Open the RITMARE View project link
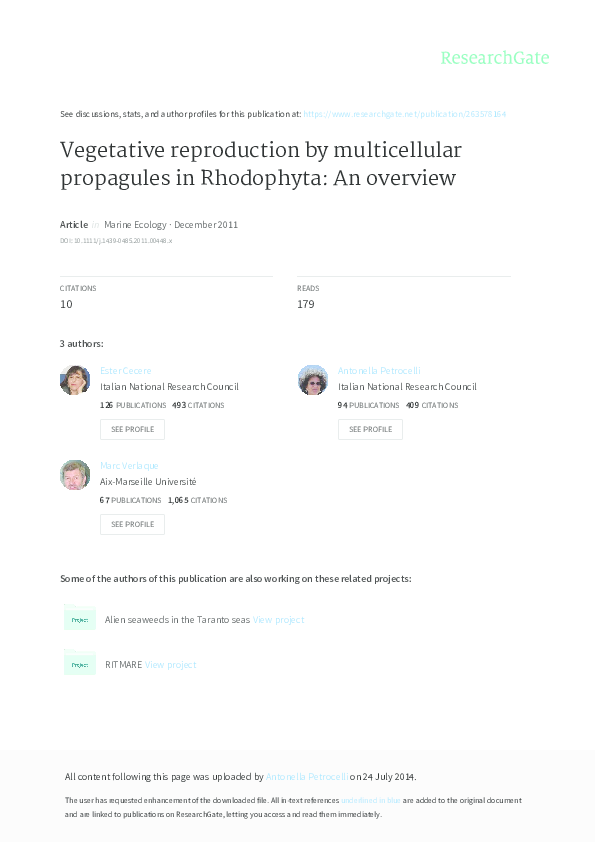The height and width of the screenshot is (842, 595). pos(170,663)
